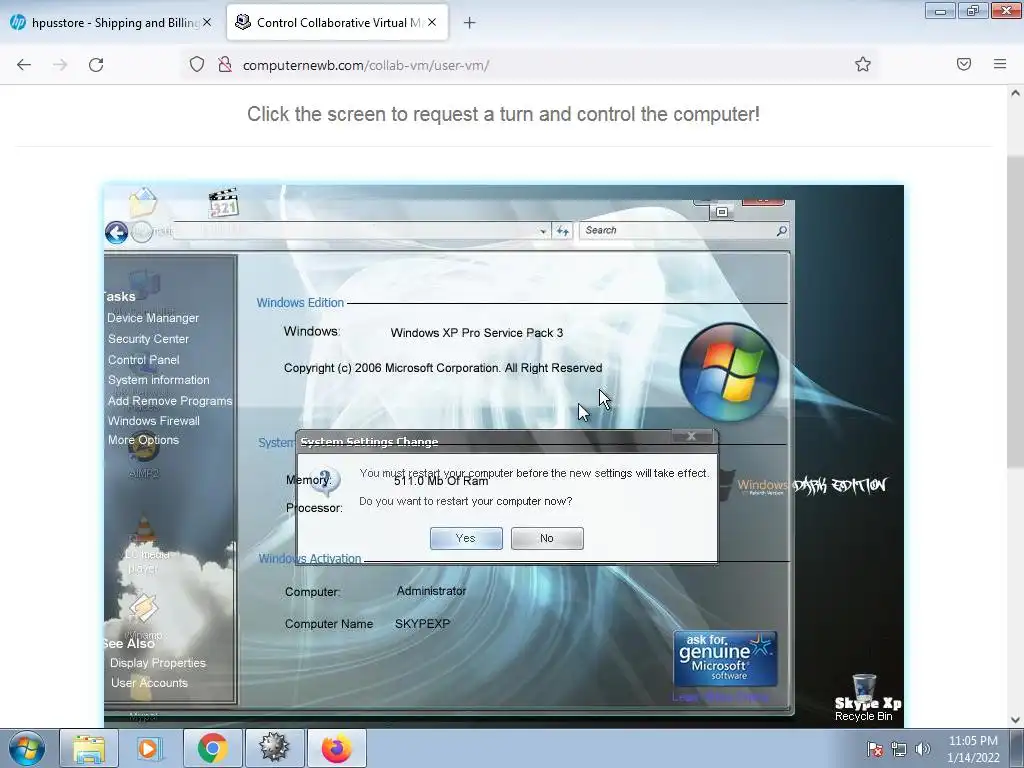Open a new browser tab
This screenshot has height=768, width=1024.
[470, 23]
